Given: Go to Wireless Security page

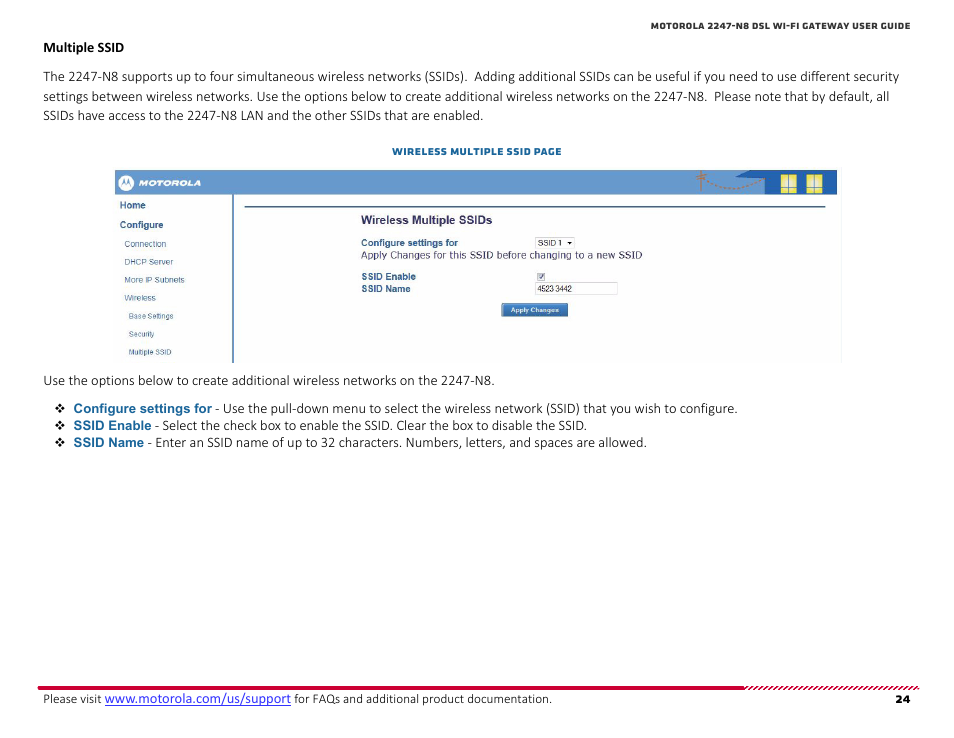Looking at the screenshot, I should click(x=141, y=334).
